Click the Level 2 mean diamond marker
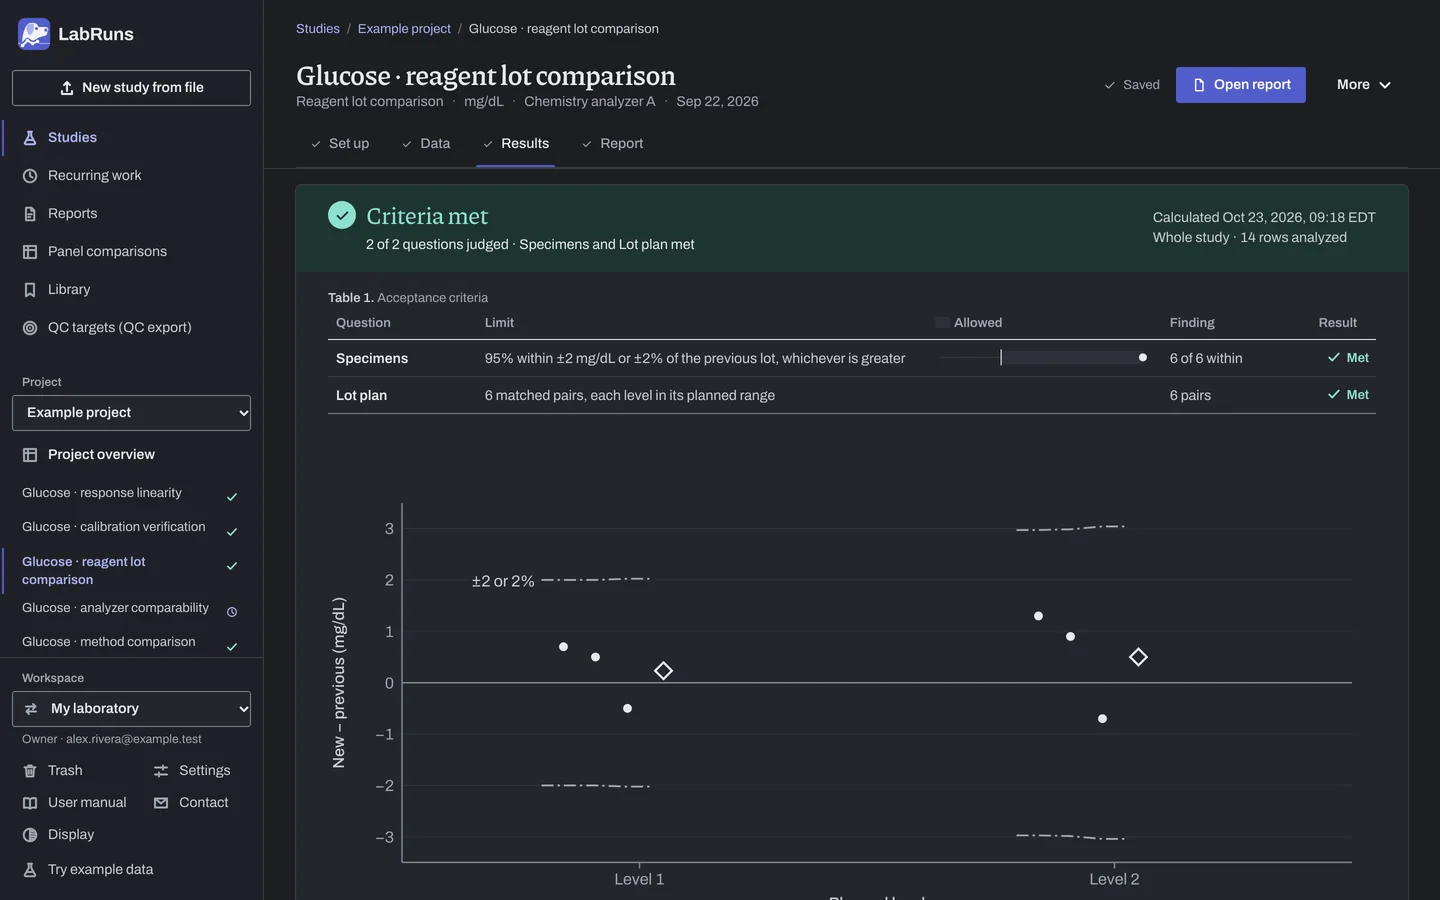 click(x=1138, y=657)
